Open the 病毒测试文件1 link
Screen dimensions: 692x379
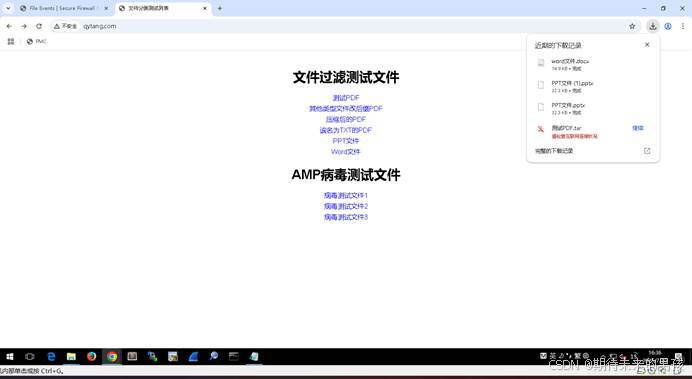pos(346,195)
